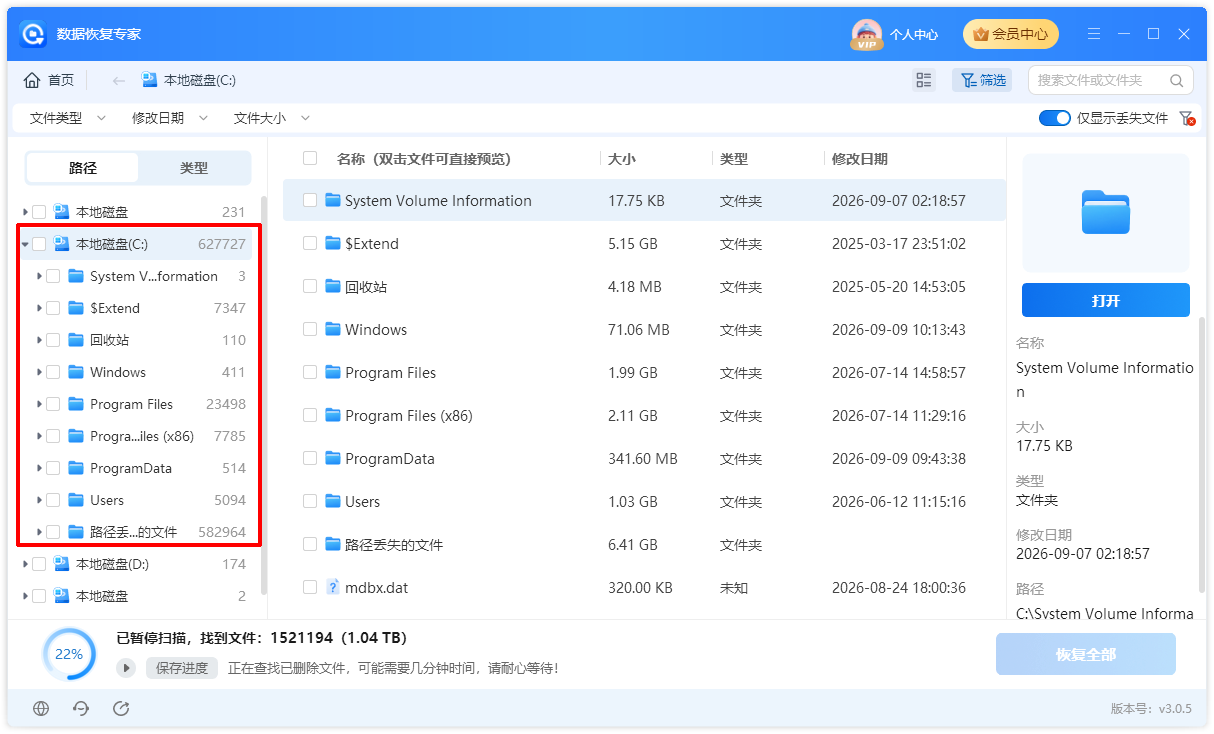
Task: Toggle 仅显示丢失文件 switch
Action: 1055,118
